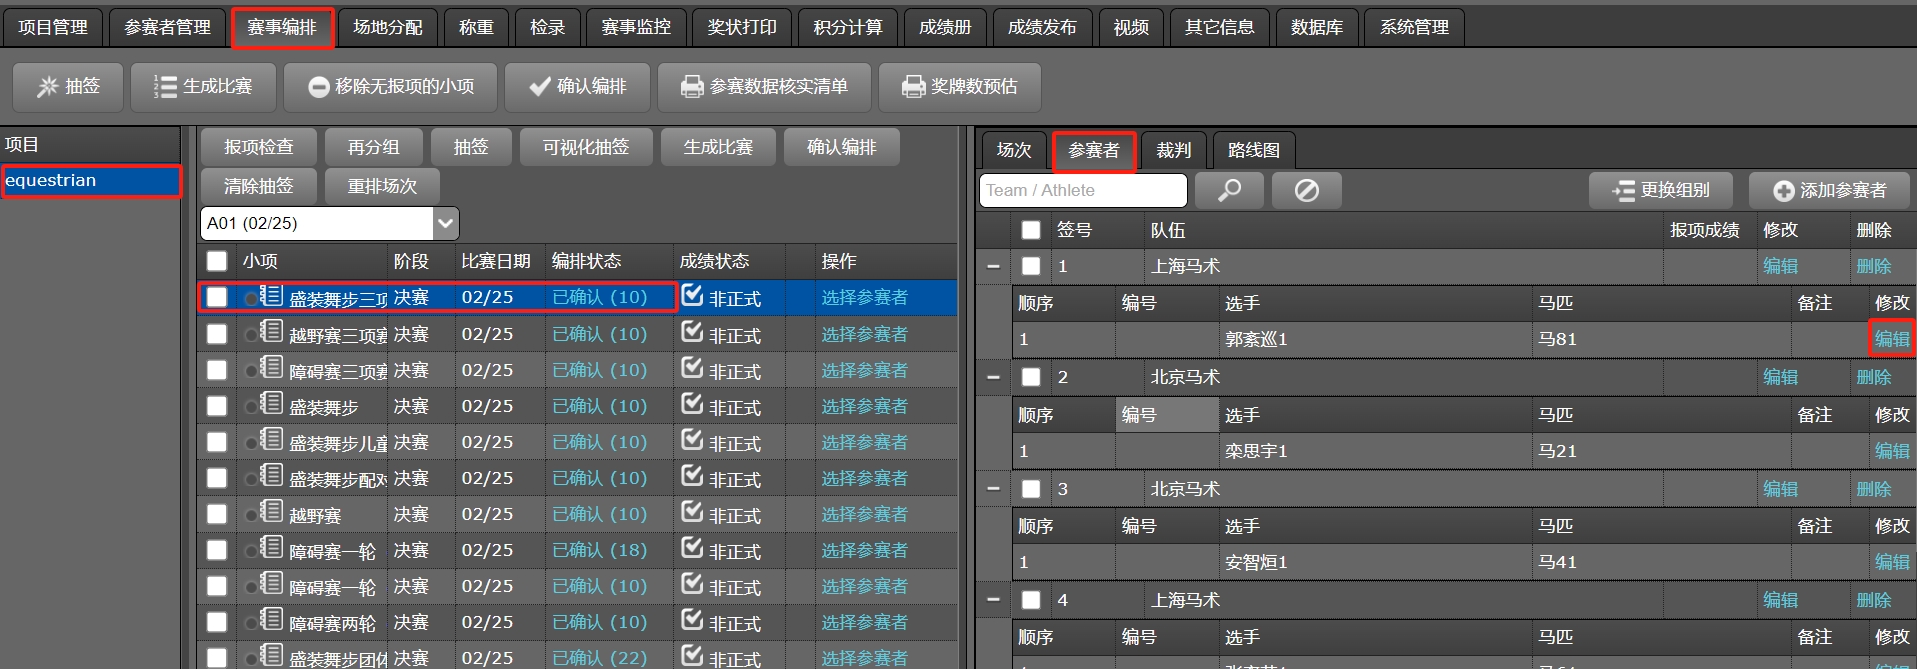The width and height of the screenshot is (1917, 669).
Task: Collapse team 1 上海马术 group
Action: pyautogui.click(x=993, y=266)
